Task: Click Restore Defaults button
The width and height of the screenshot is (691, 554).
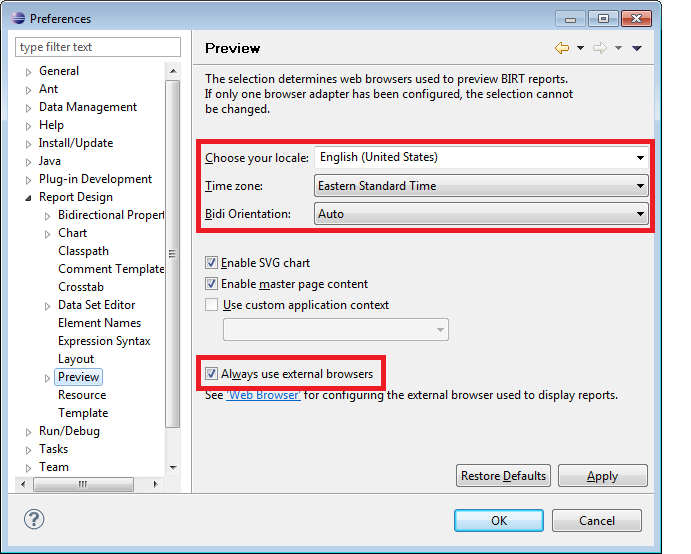Action: 503,476
